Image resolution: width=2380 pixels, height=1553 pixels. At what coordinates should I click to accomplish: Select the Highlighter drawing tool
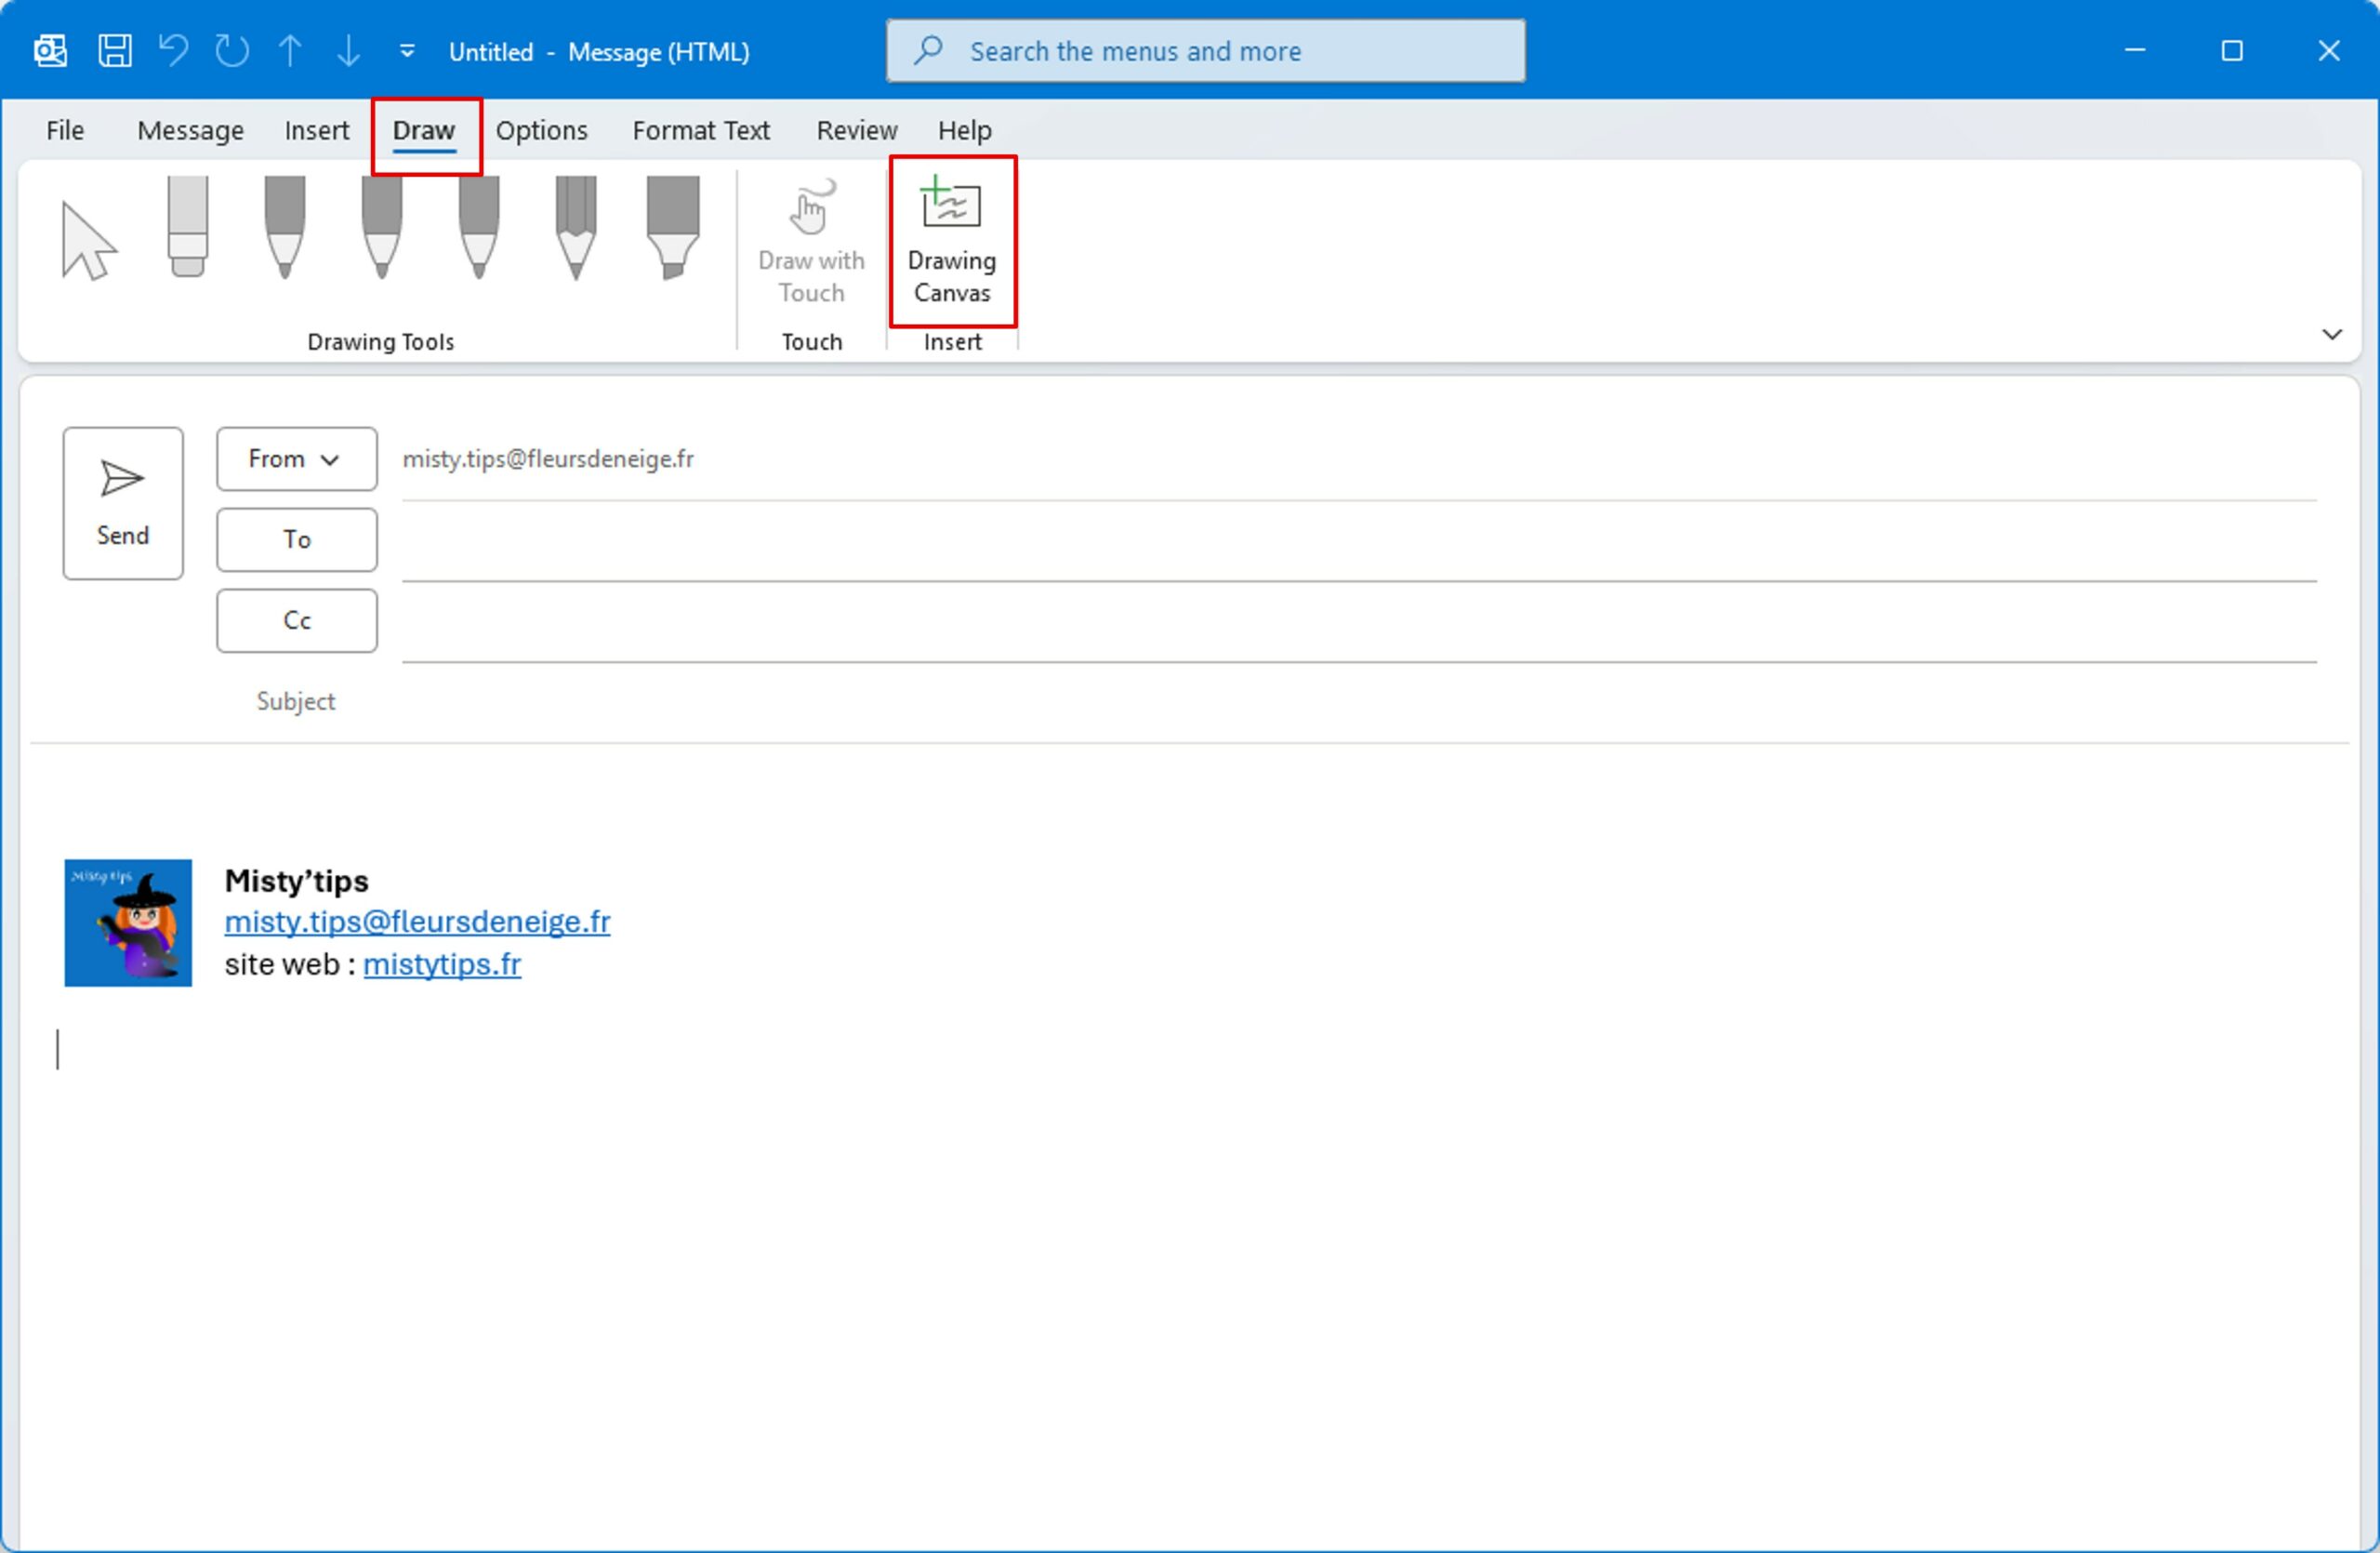coord(673,227)
